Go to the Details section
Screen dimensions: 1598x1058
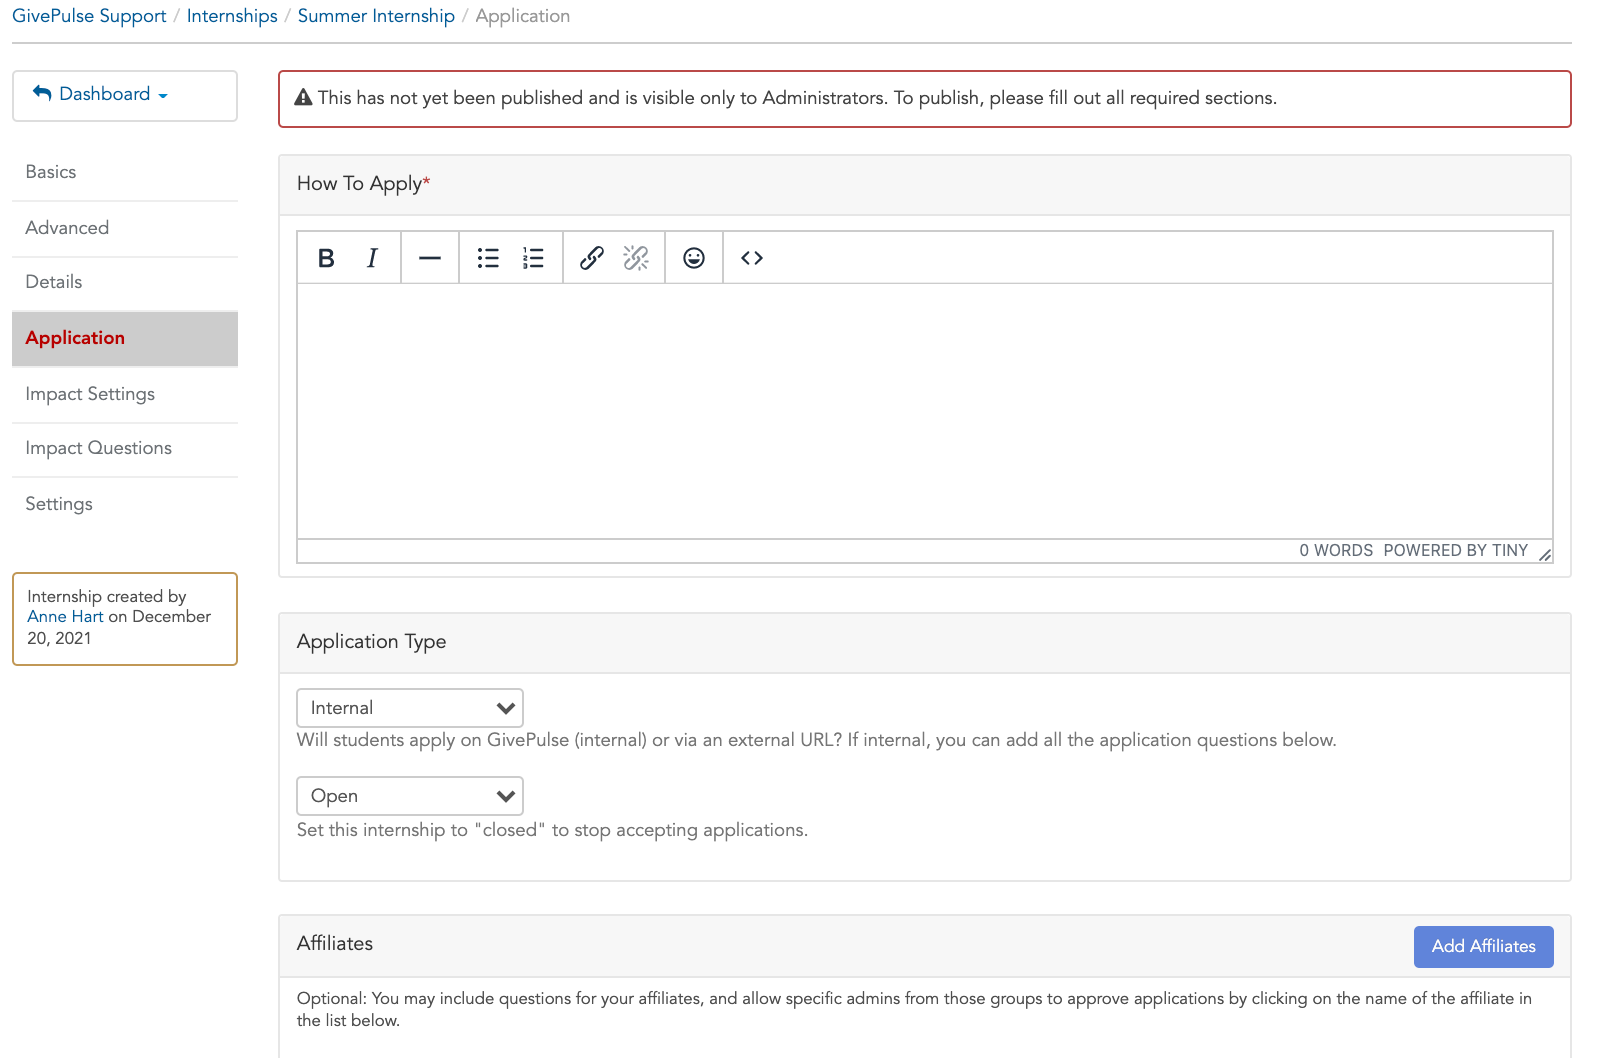125,282
